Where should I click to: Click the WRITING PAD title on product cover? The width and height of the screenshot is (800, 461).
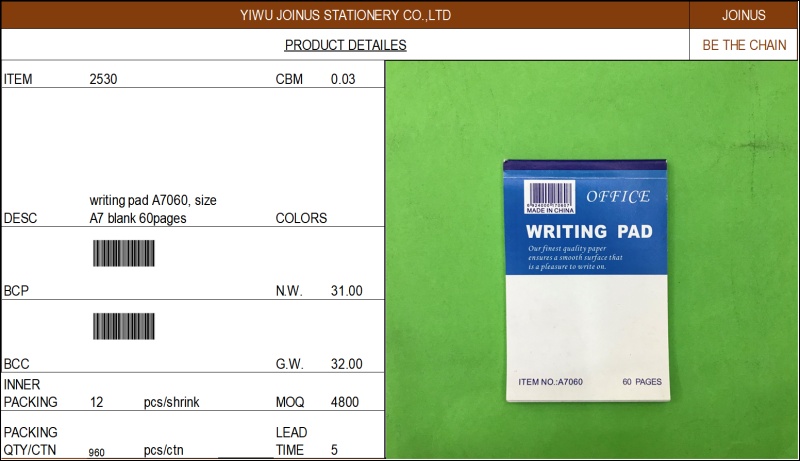(590, 232)
